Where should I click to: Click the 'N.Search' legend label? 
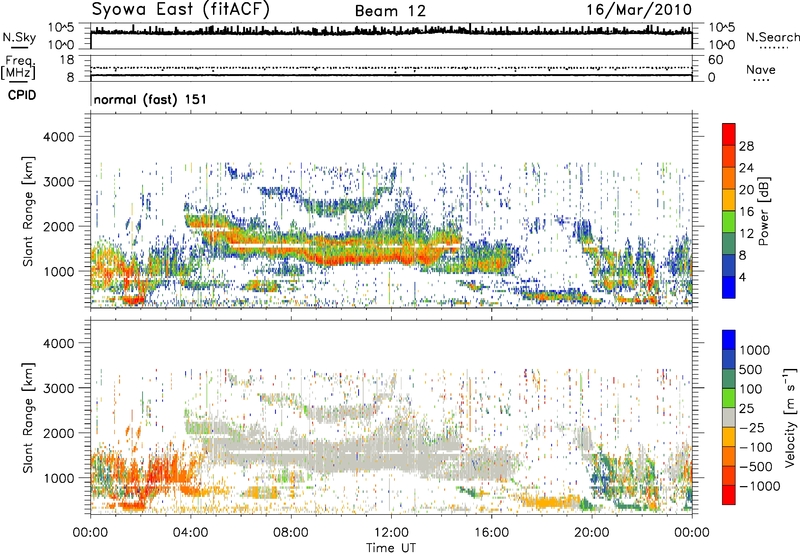(772, 37)
